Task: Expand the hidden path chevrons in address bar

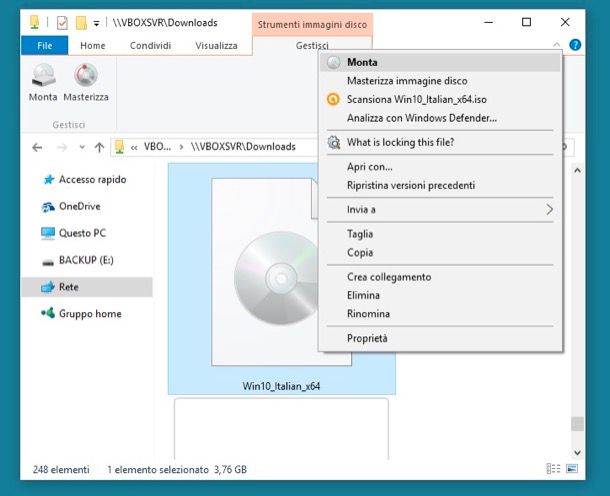Action: [134, 147]
